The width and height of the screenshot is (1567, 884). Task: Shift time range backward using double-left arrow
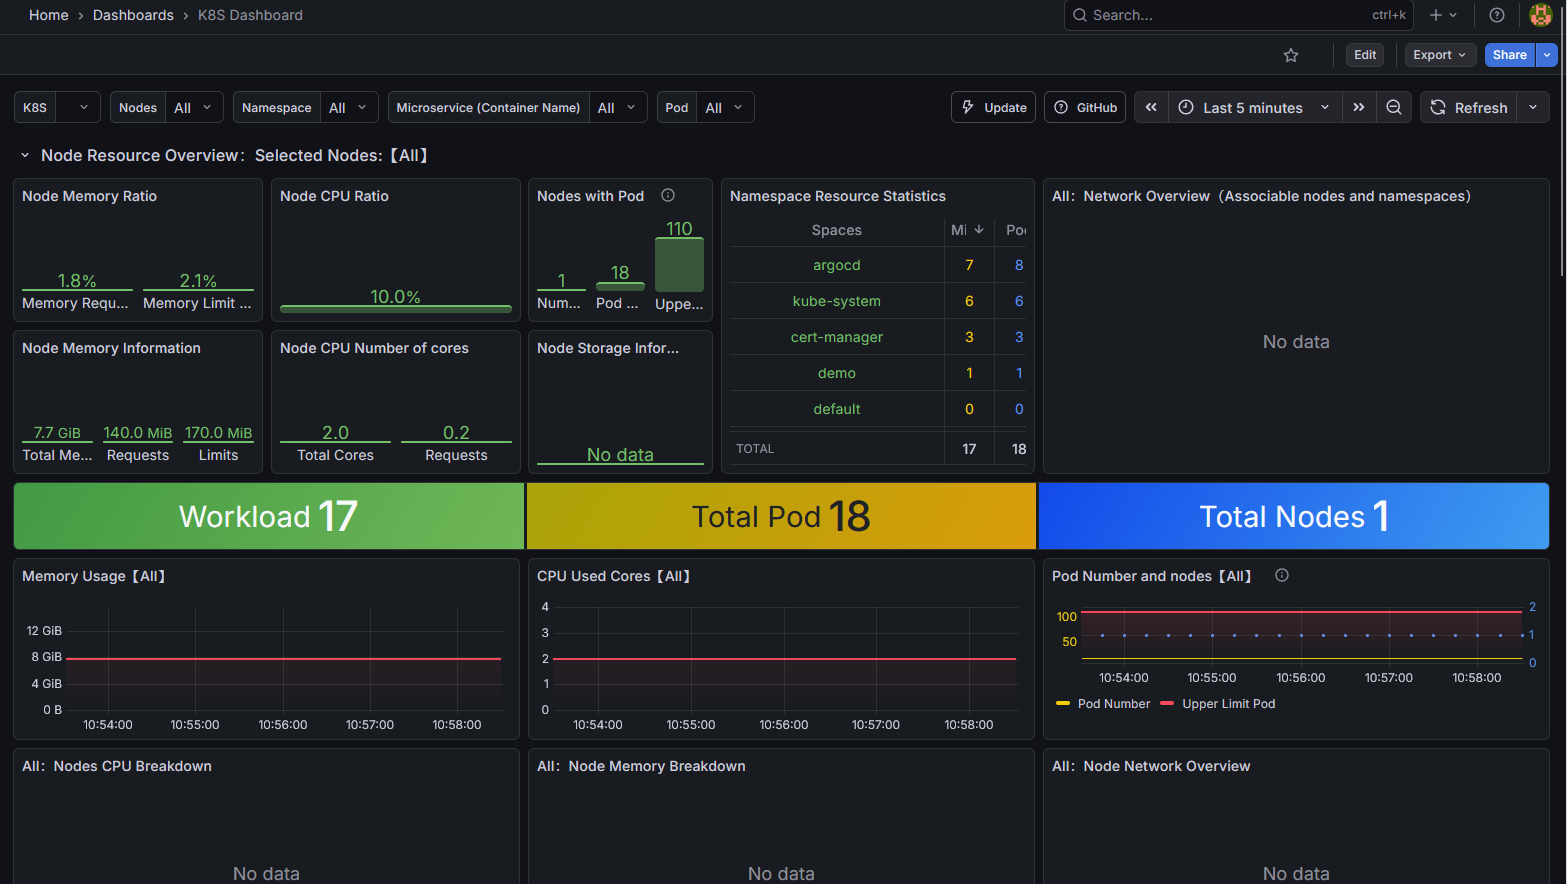[x=1150, y=107]
